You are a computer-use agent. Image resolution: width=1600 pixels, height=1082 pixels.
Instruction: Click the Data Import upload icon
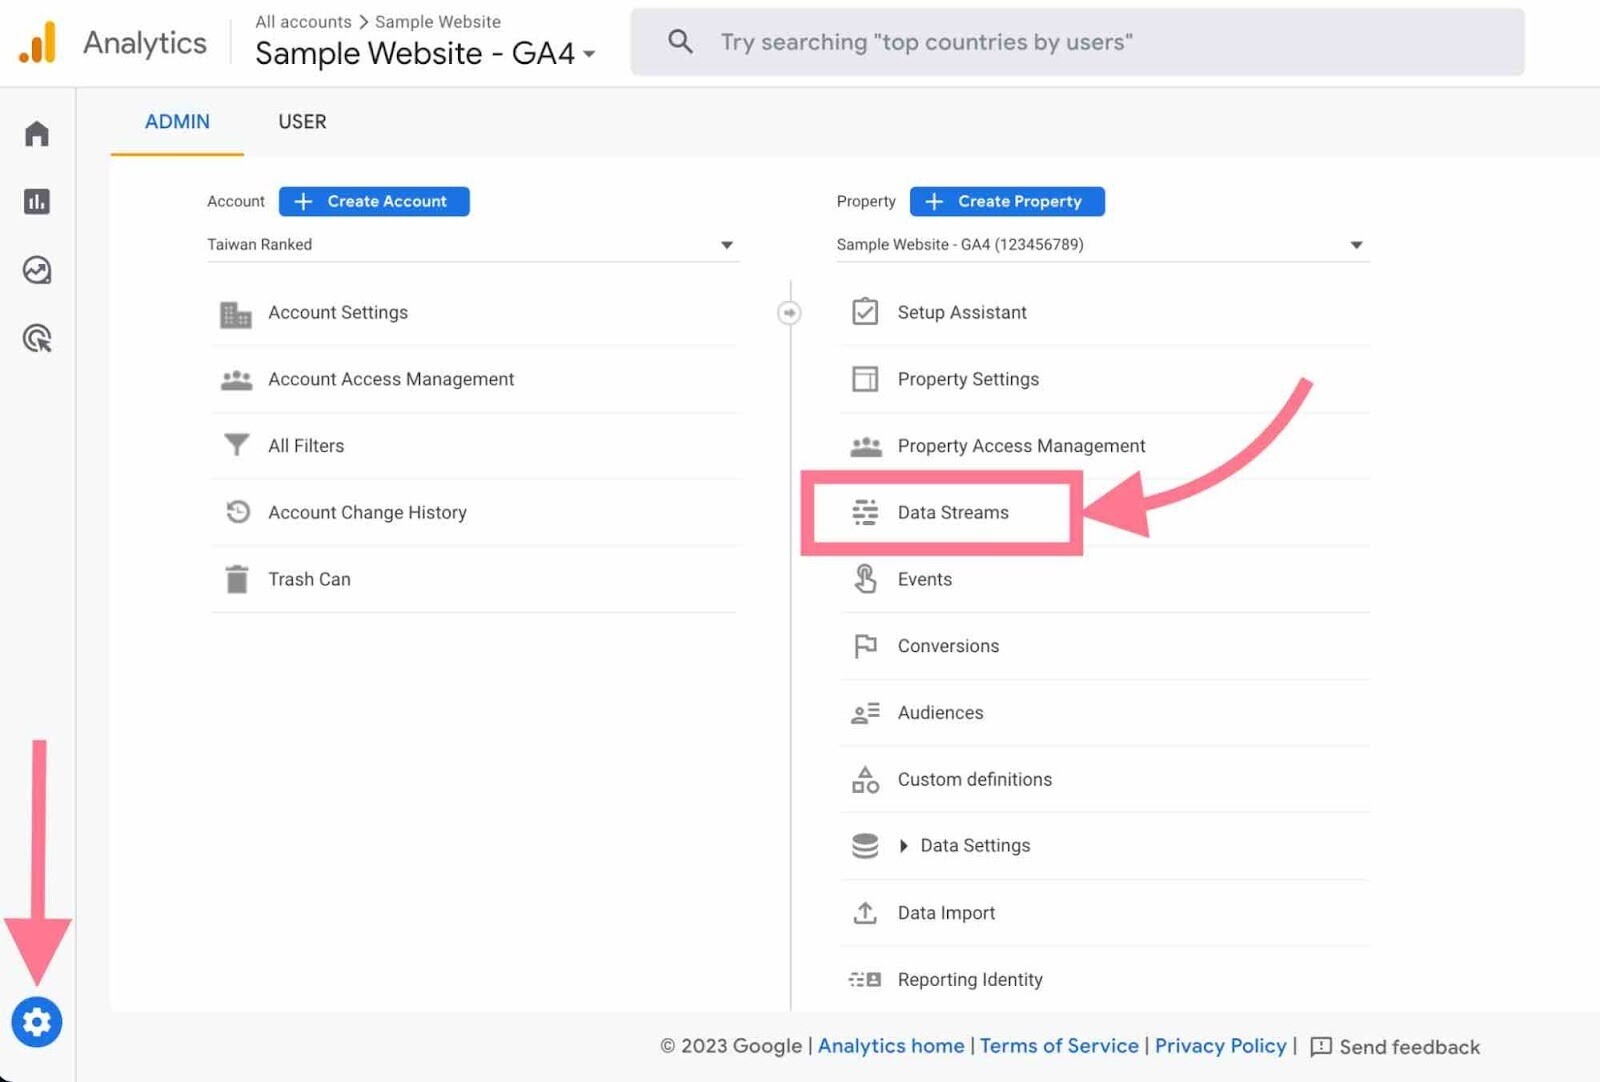coord(864,912)
